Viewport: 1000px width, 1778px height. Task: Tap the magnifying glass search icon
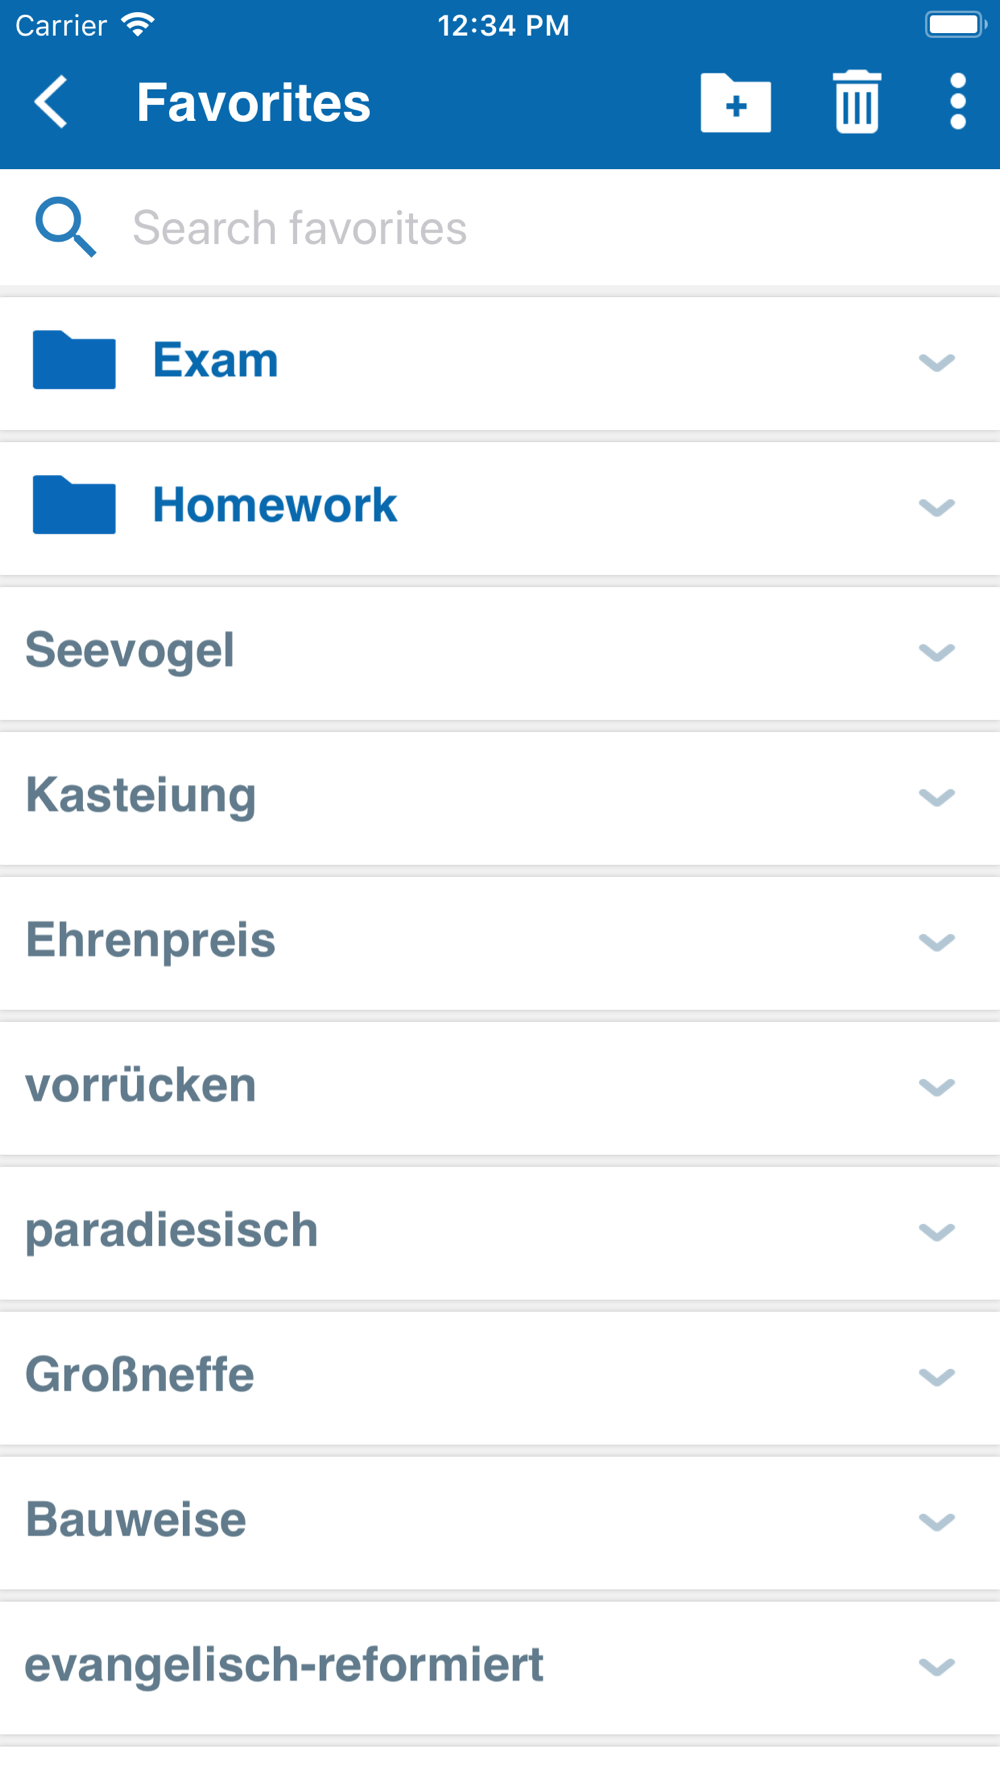pos(66,227)
